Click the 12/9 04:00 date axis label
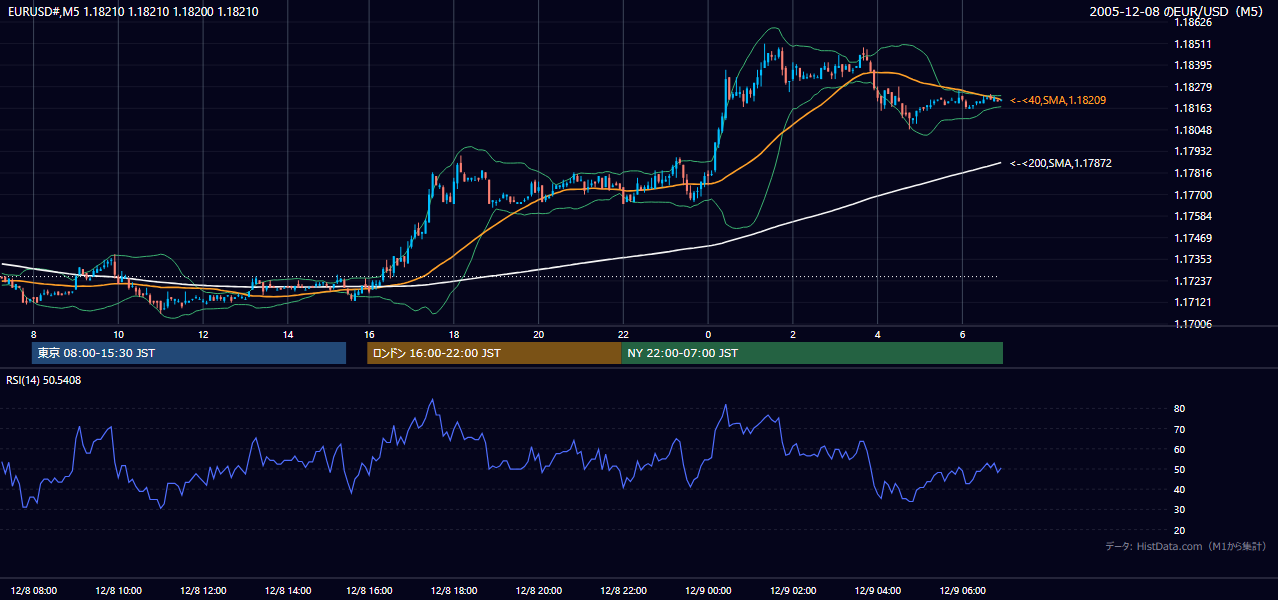 click(877, 590)
